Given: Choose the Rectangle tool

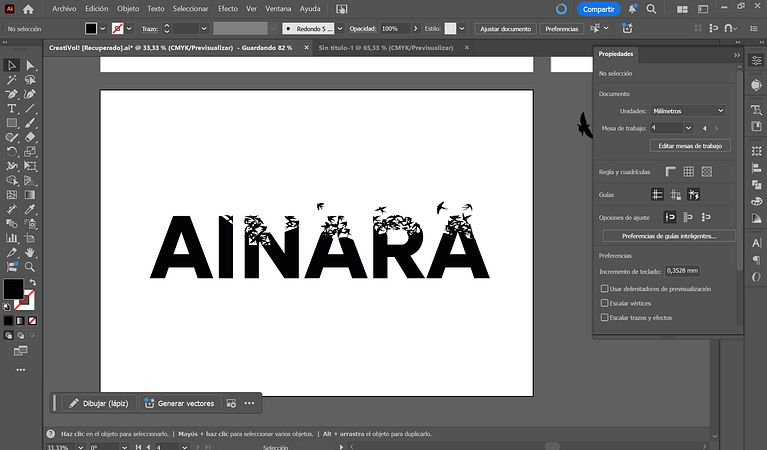Looking at the screenshot, I should [x=12, y=123].
